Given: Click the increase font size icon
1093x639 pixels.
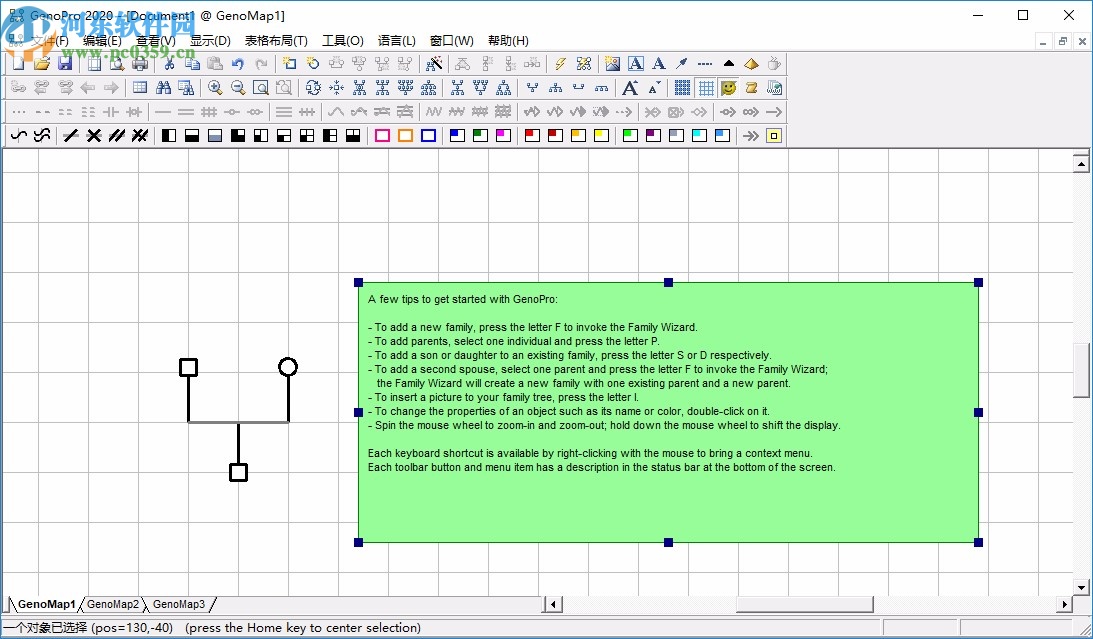Looking at the screenshot, I should click(x=630, y=88).
